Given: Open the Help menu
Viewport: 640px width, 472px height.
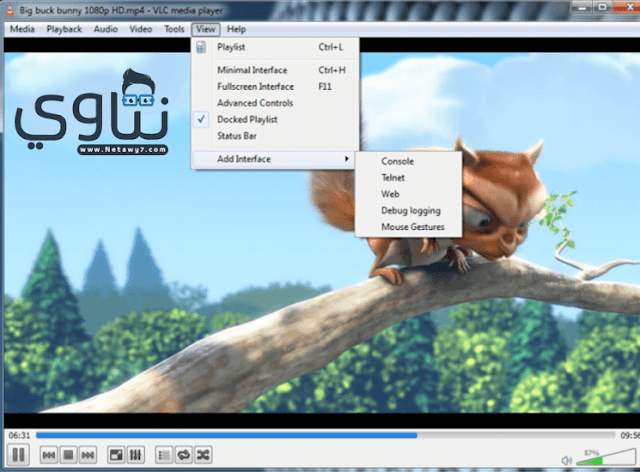Looking at the screenshot, I should click(x=236, y=29).
